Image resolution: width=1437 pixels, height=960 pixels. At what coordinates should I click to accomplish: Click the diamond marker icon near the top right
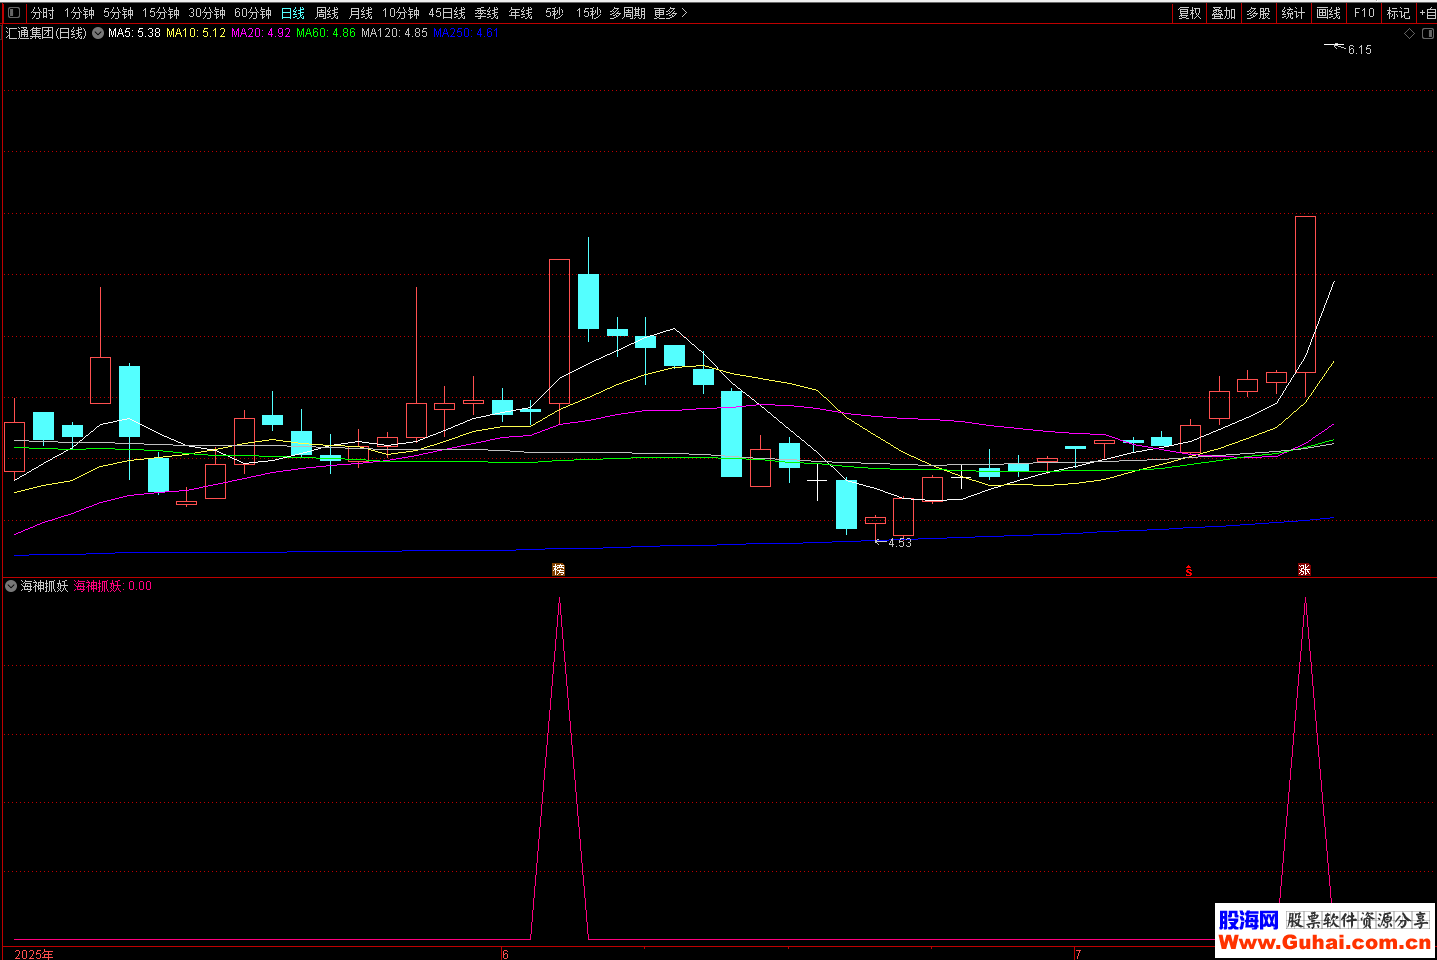(1410, 33)
